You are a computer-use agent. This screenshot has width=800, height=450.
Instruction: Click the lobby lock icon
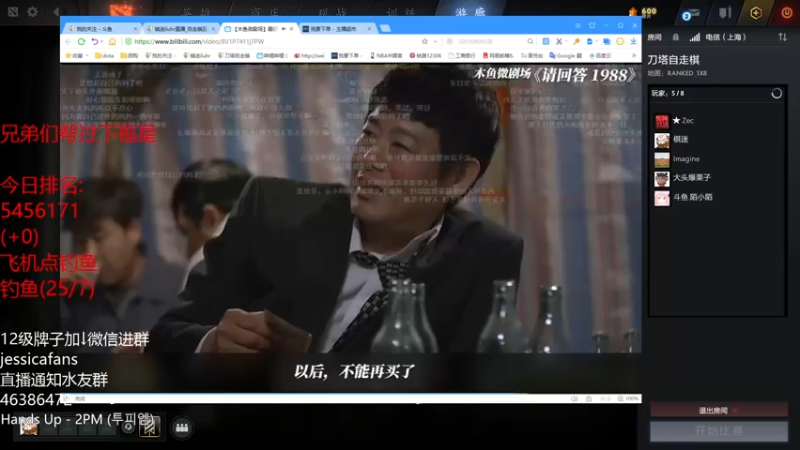coord(676,37)
